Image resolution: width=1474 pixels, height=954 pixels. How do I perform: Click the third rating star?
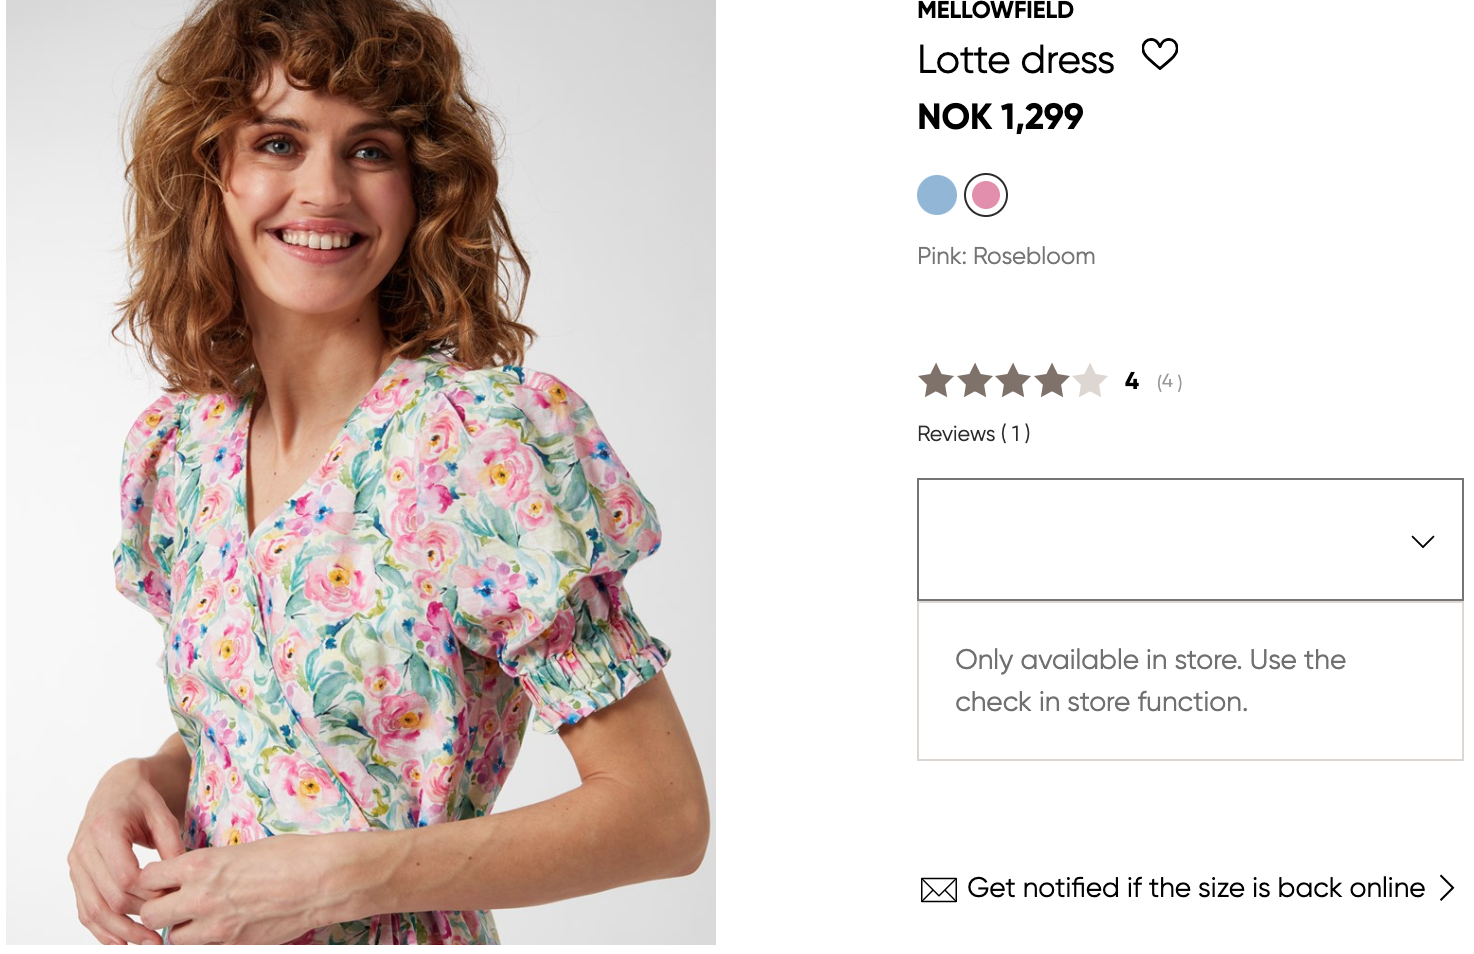pyautogui.click(x=1013, y=381)
